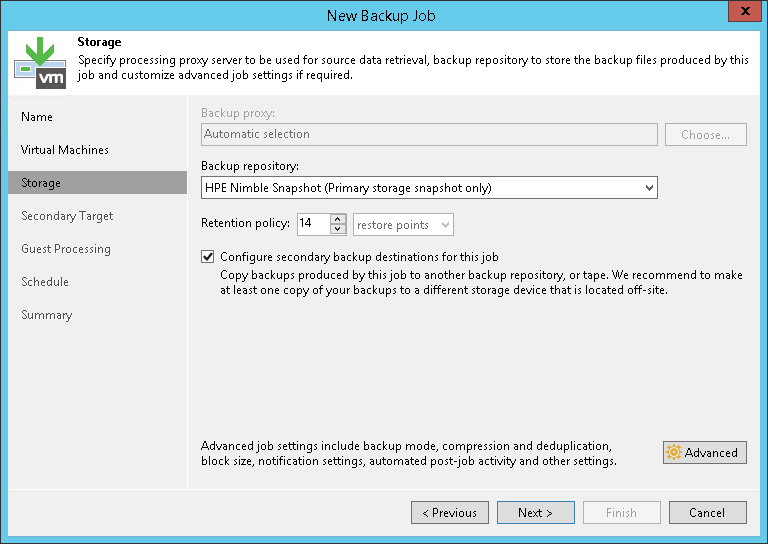Click the green arrow VM backup icon
Viewport: 768px width, 544px height.
(x=40, y=62)
